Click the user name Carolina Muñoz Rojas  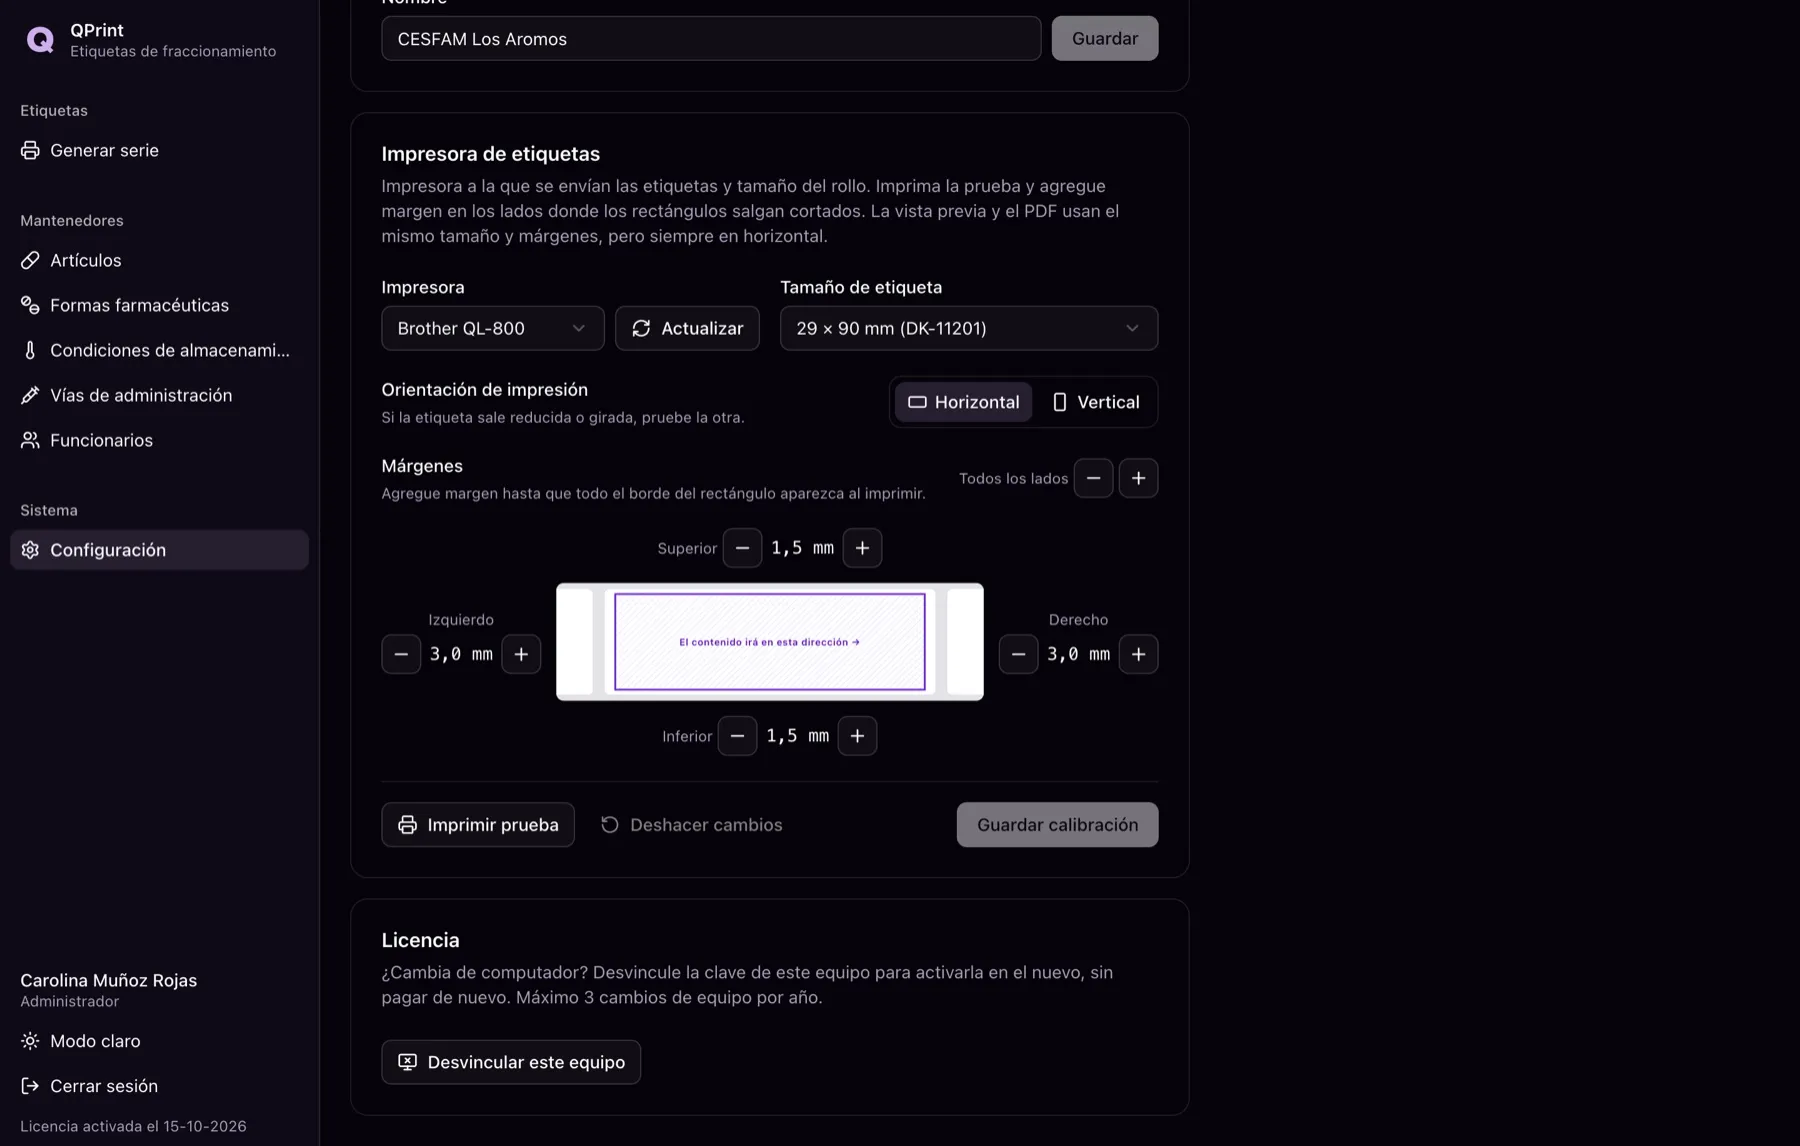coord(109,980)
